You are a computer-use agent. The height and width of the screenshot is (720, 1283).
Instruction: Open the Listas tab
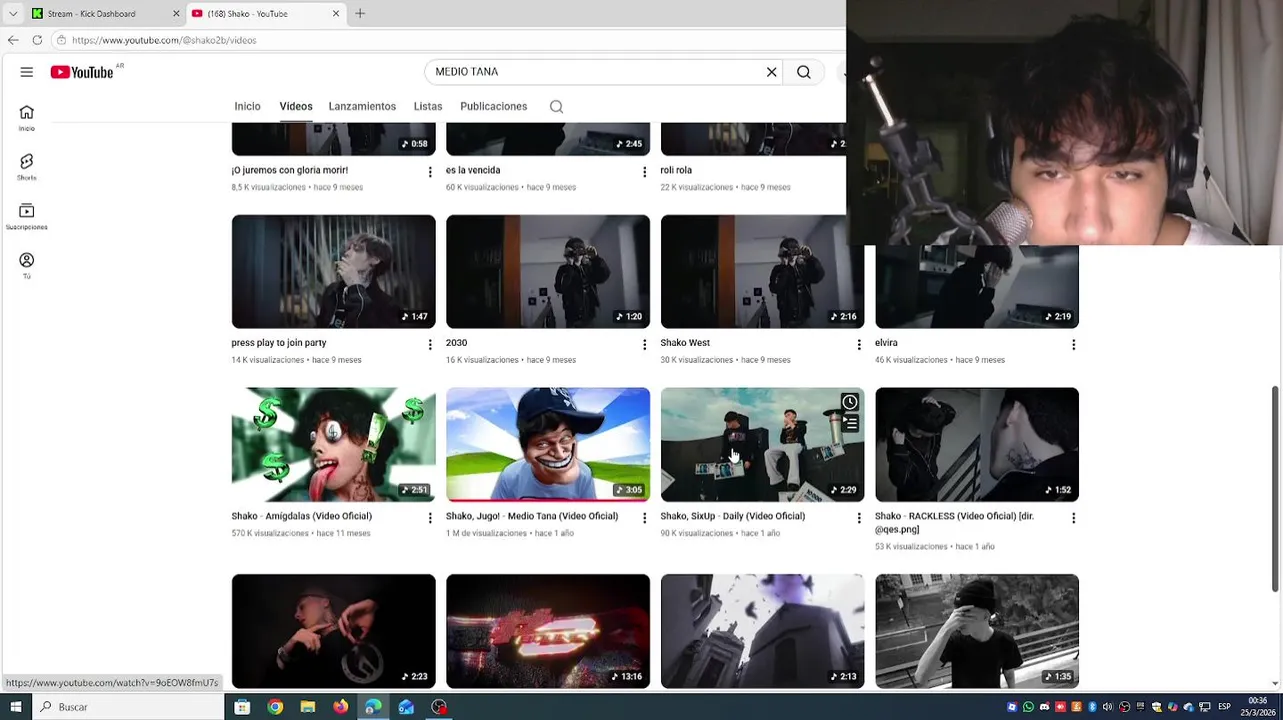point(428,106)
